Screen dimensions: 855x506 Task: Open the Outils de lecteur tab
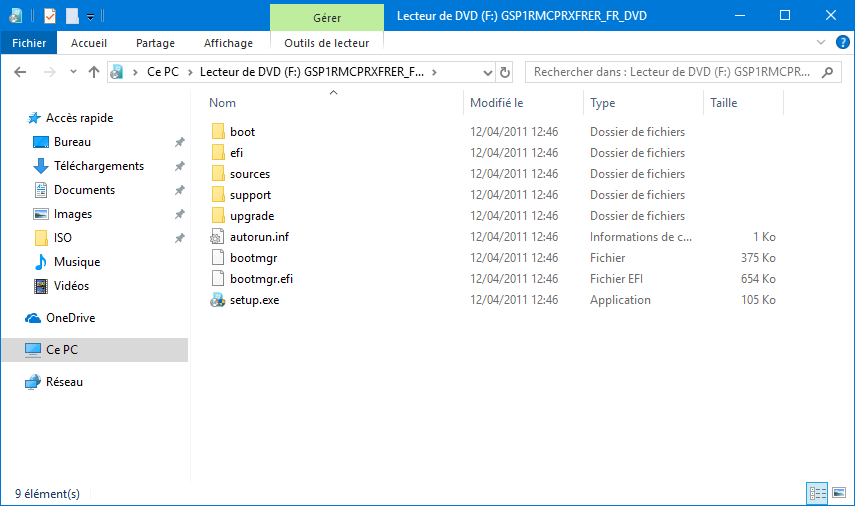(x=327, y=43)
